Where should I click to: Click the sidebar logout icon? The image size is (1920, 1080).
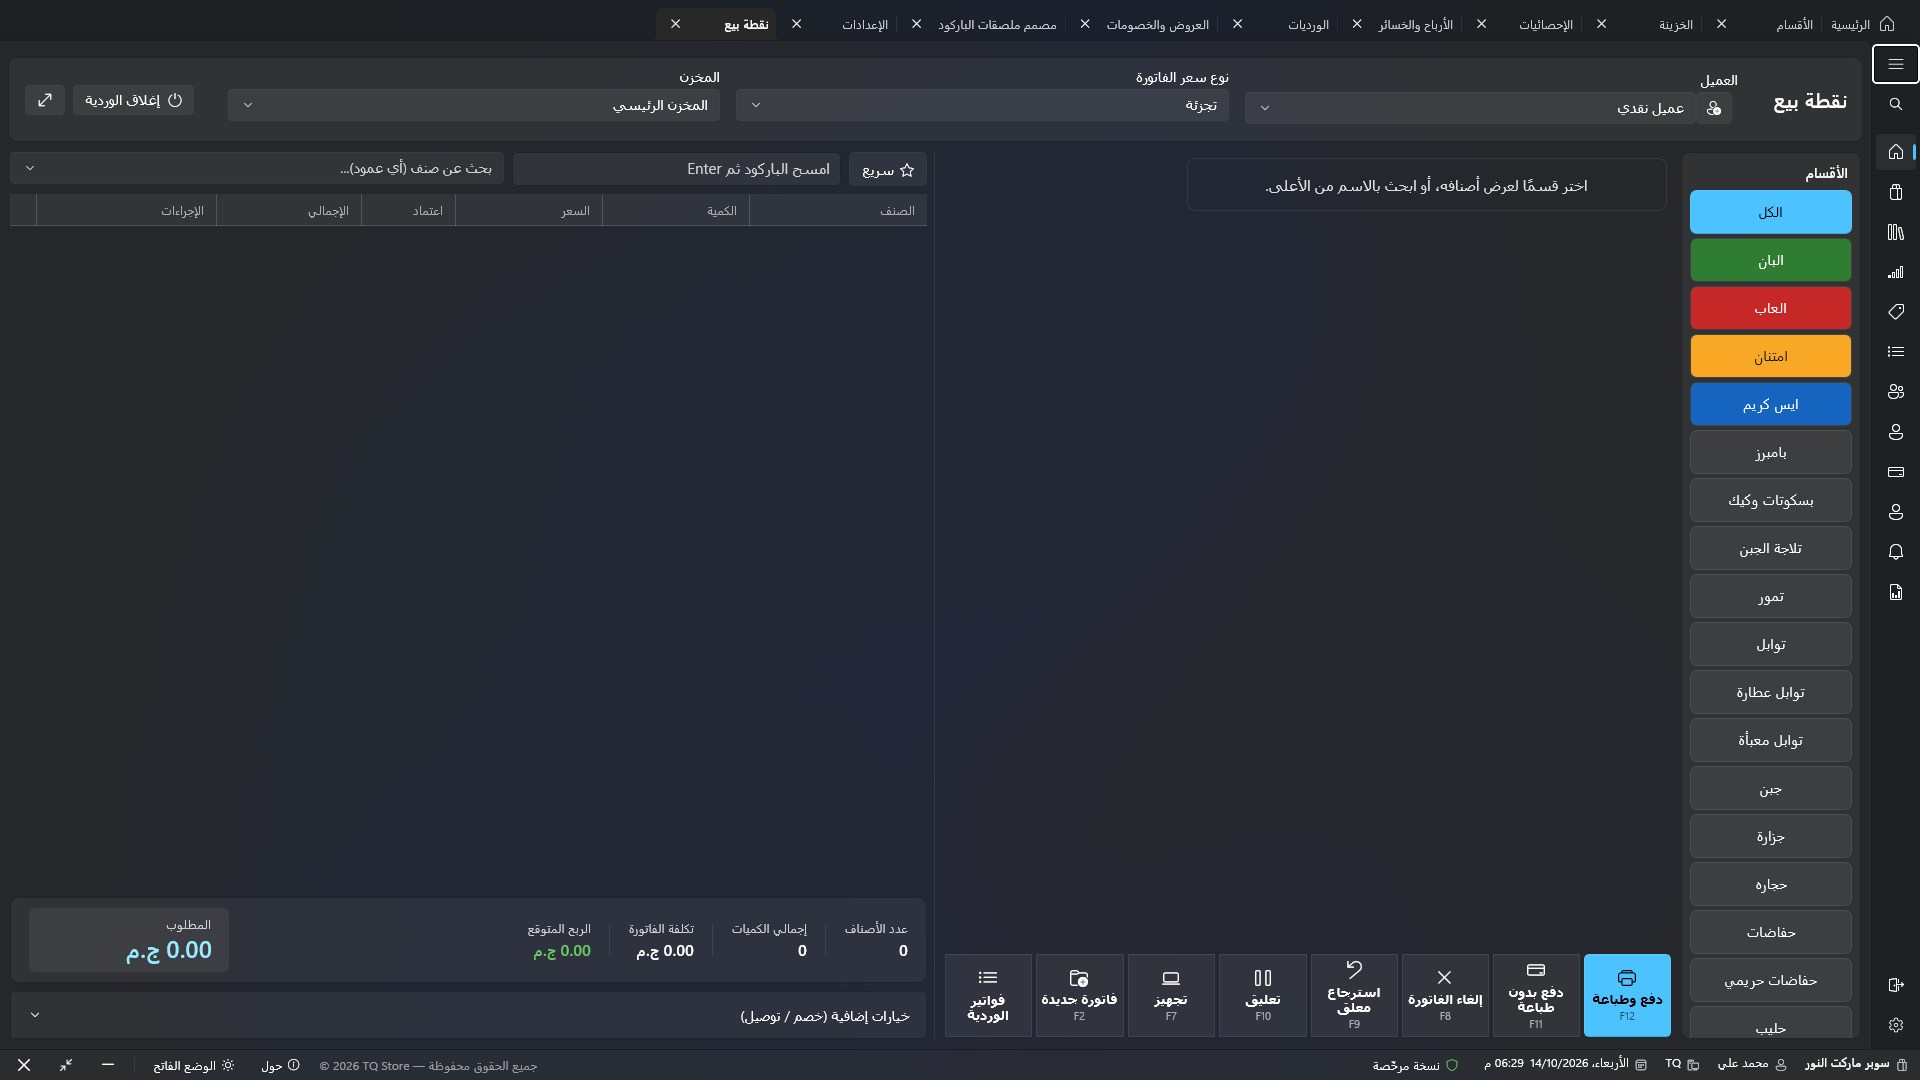tap(1895, 985)
